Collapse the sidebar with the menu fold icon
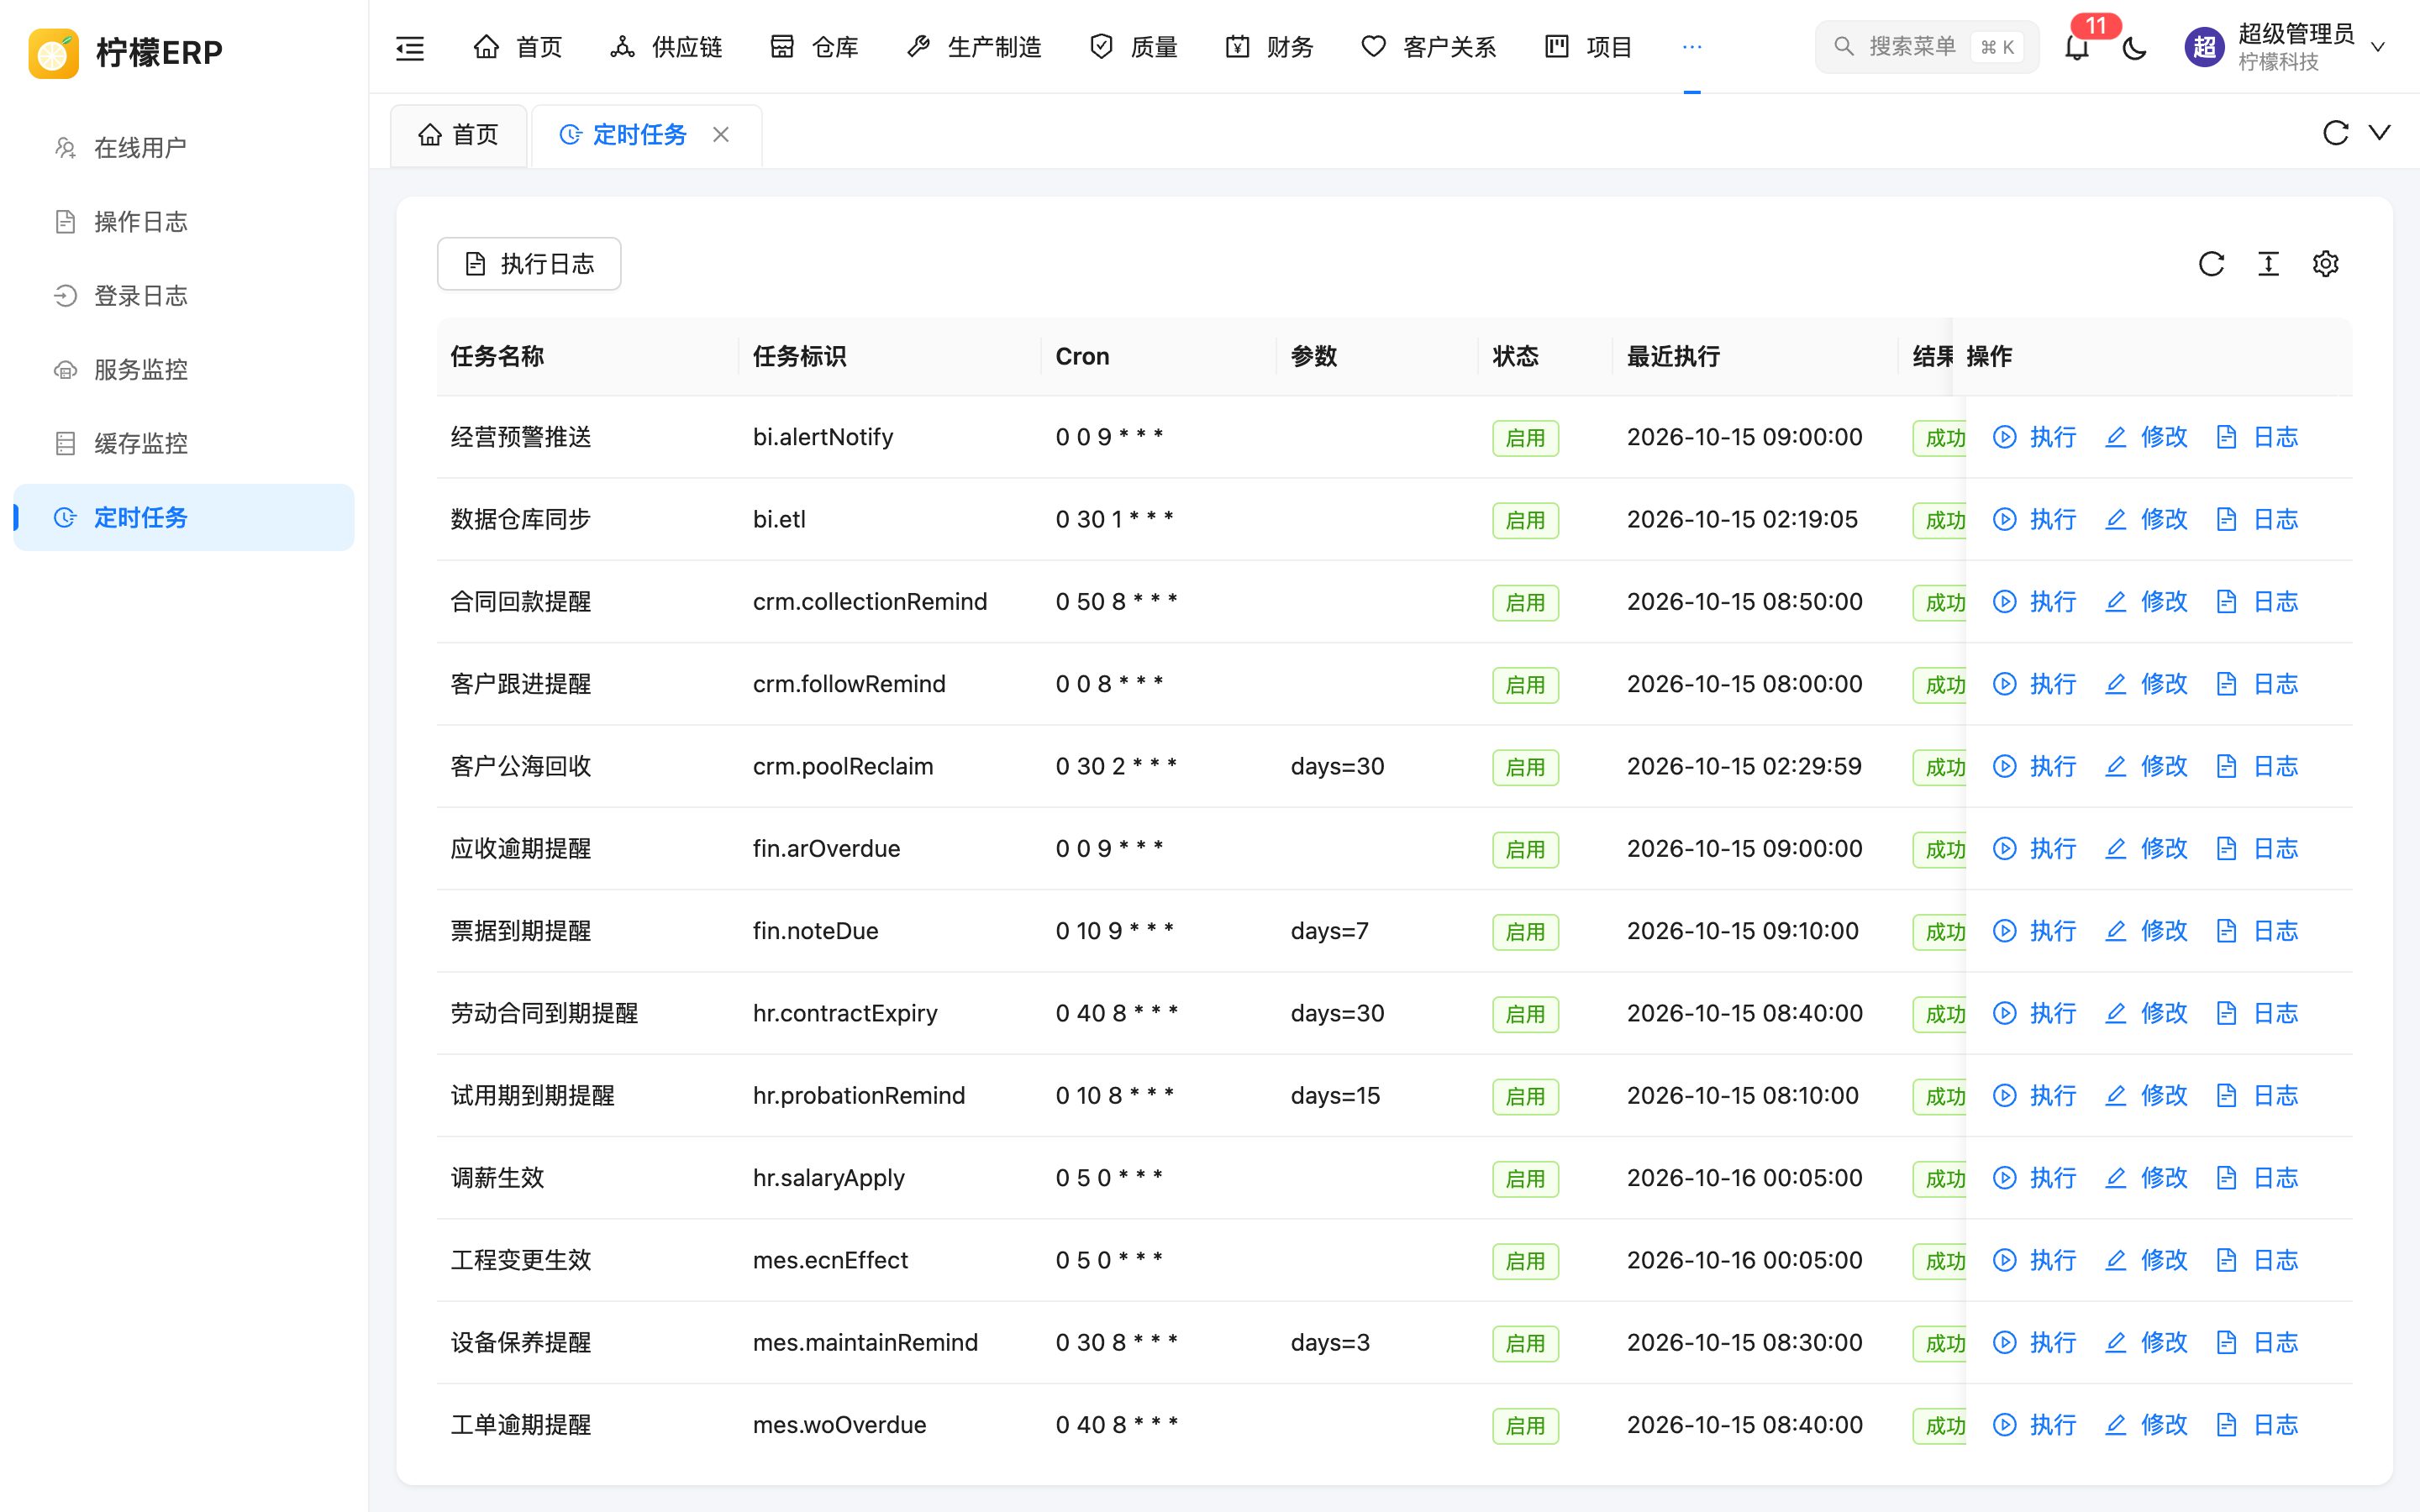The image size is (2420, 1512). (x=410, y=47)
